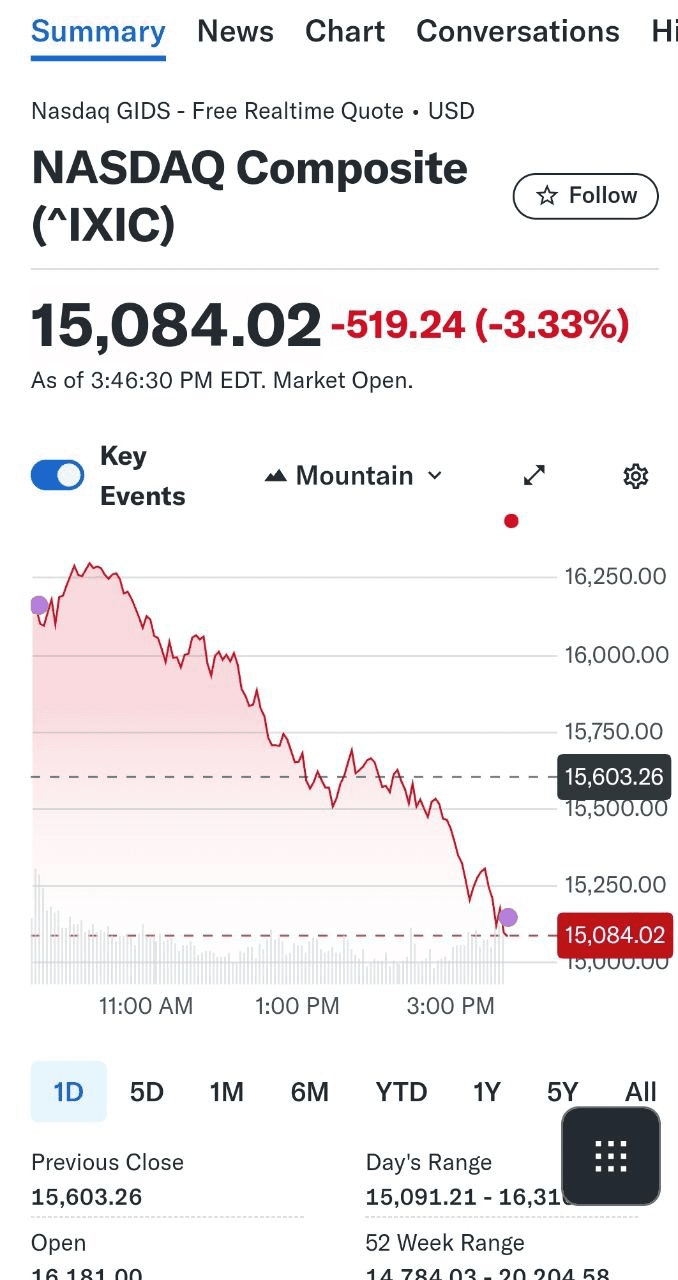
Task: Click the star icon in Follow
Action: pyautogui.click(x=547, y=196)
